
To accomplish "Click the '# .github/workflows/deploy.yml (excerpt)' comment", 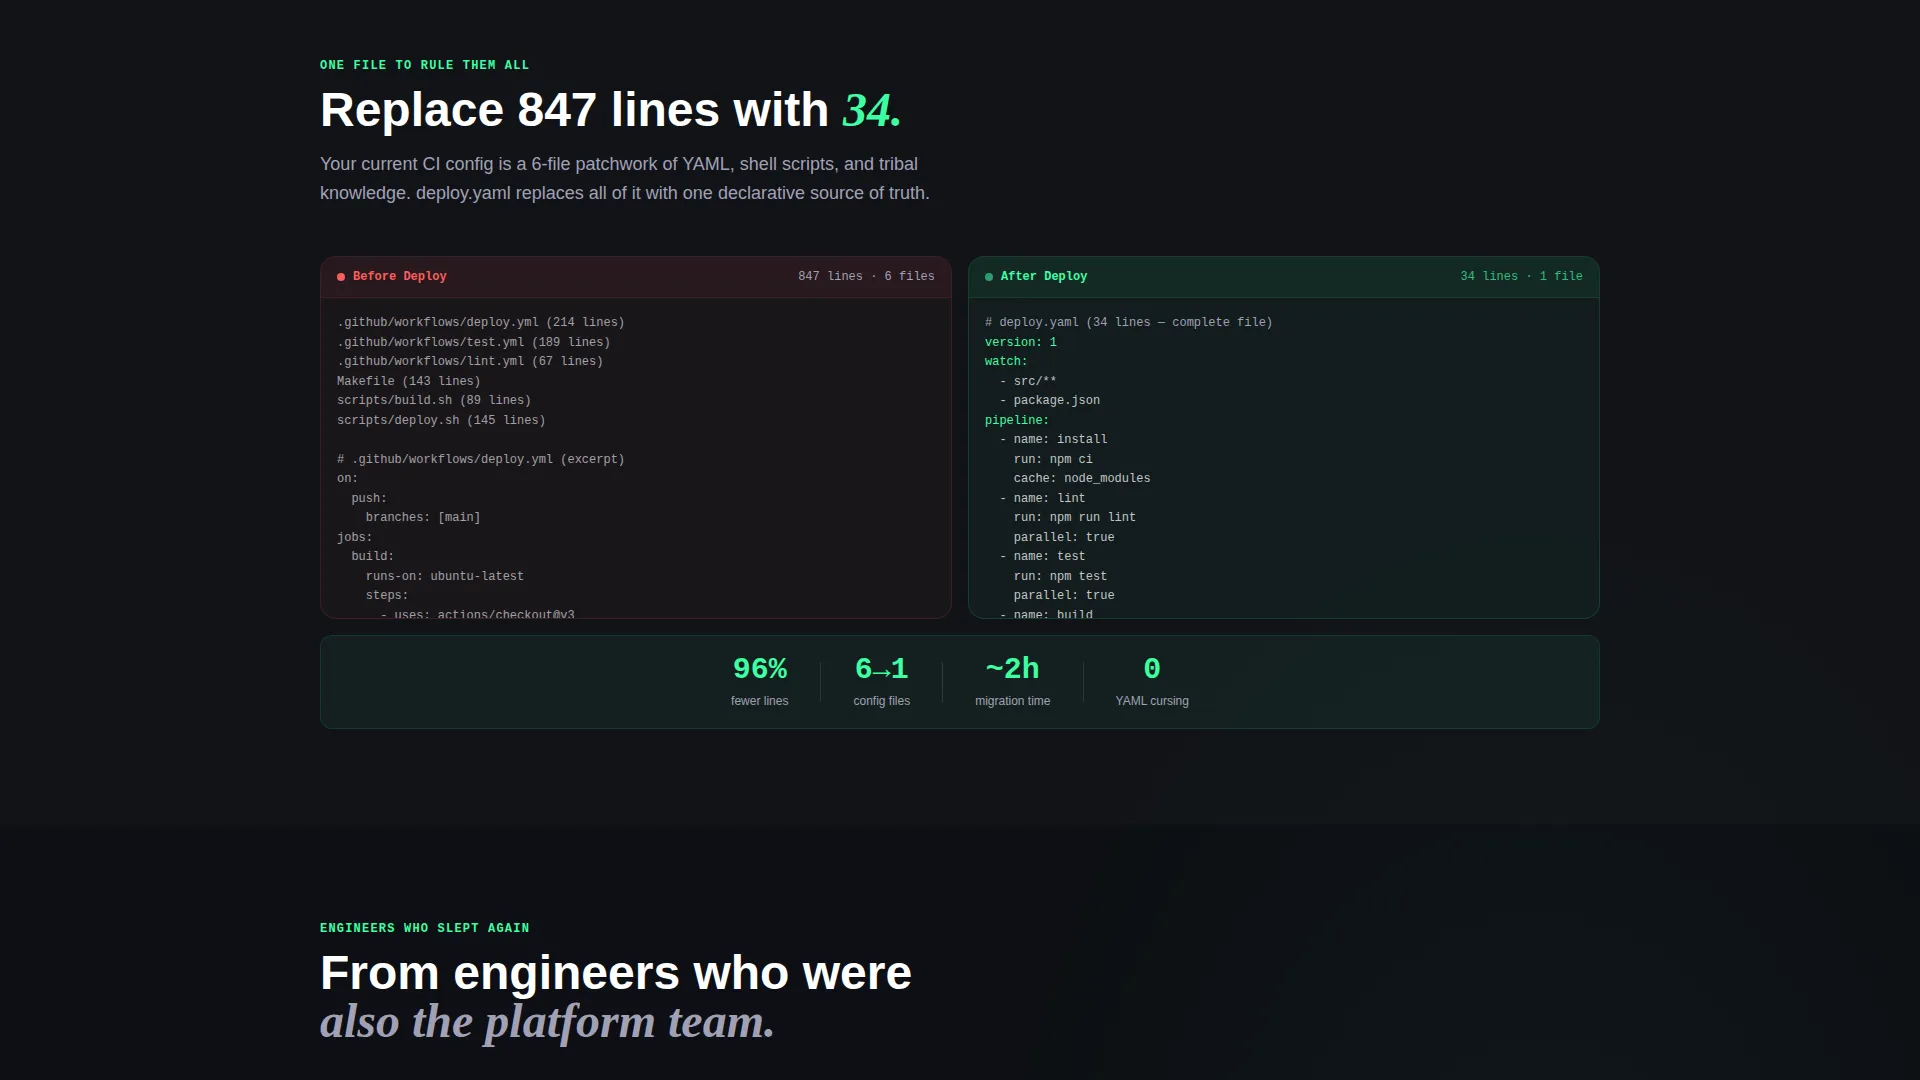I will tap(481, 459).
